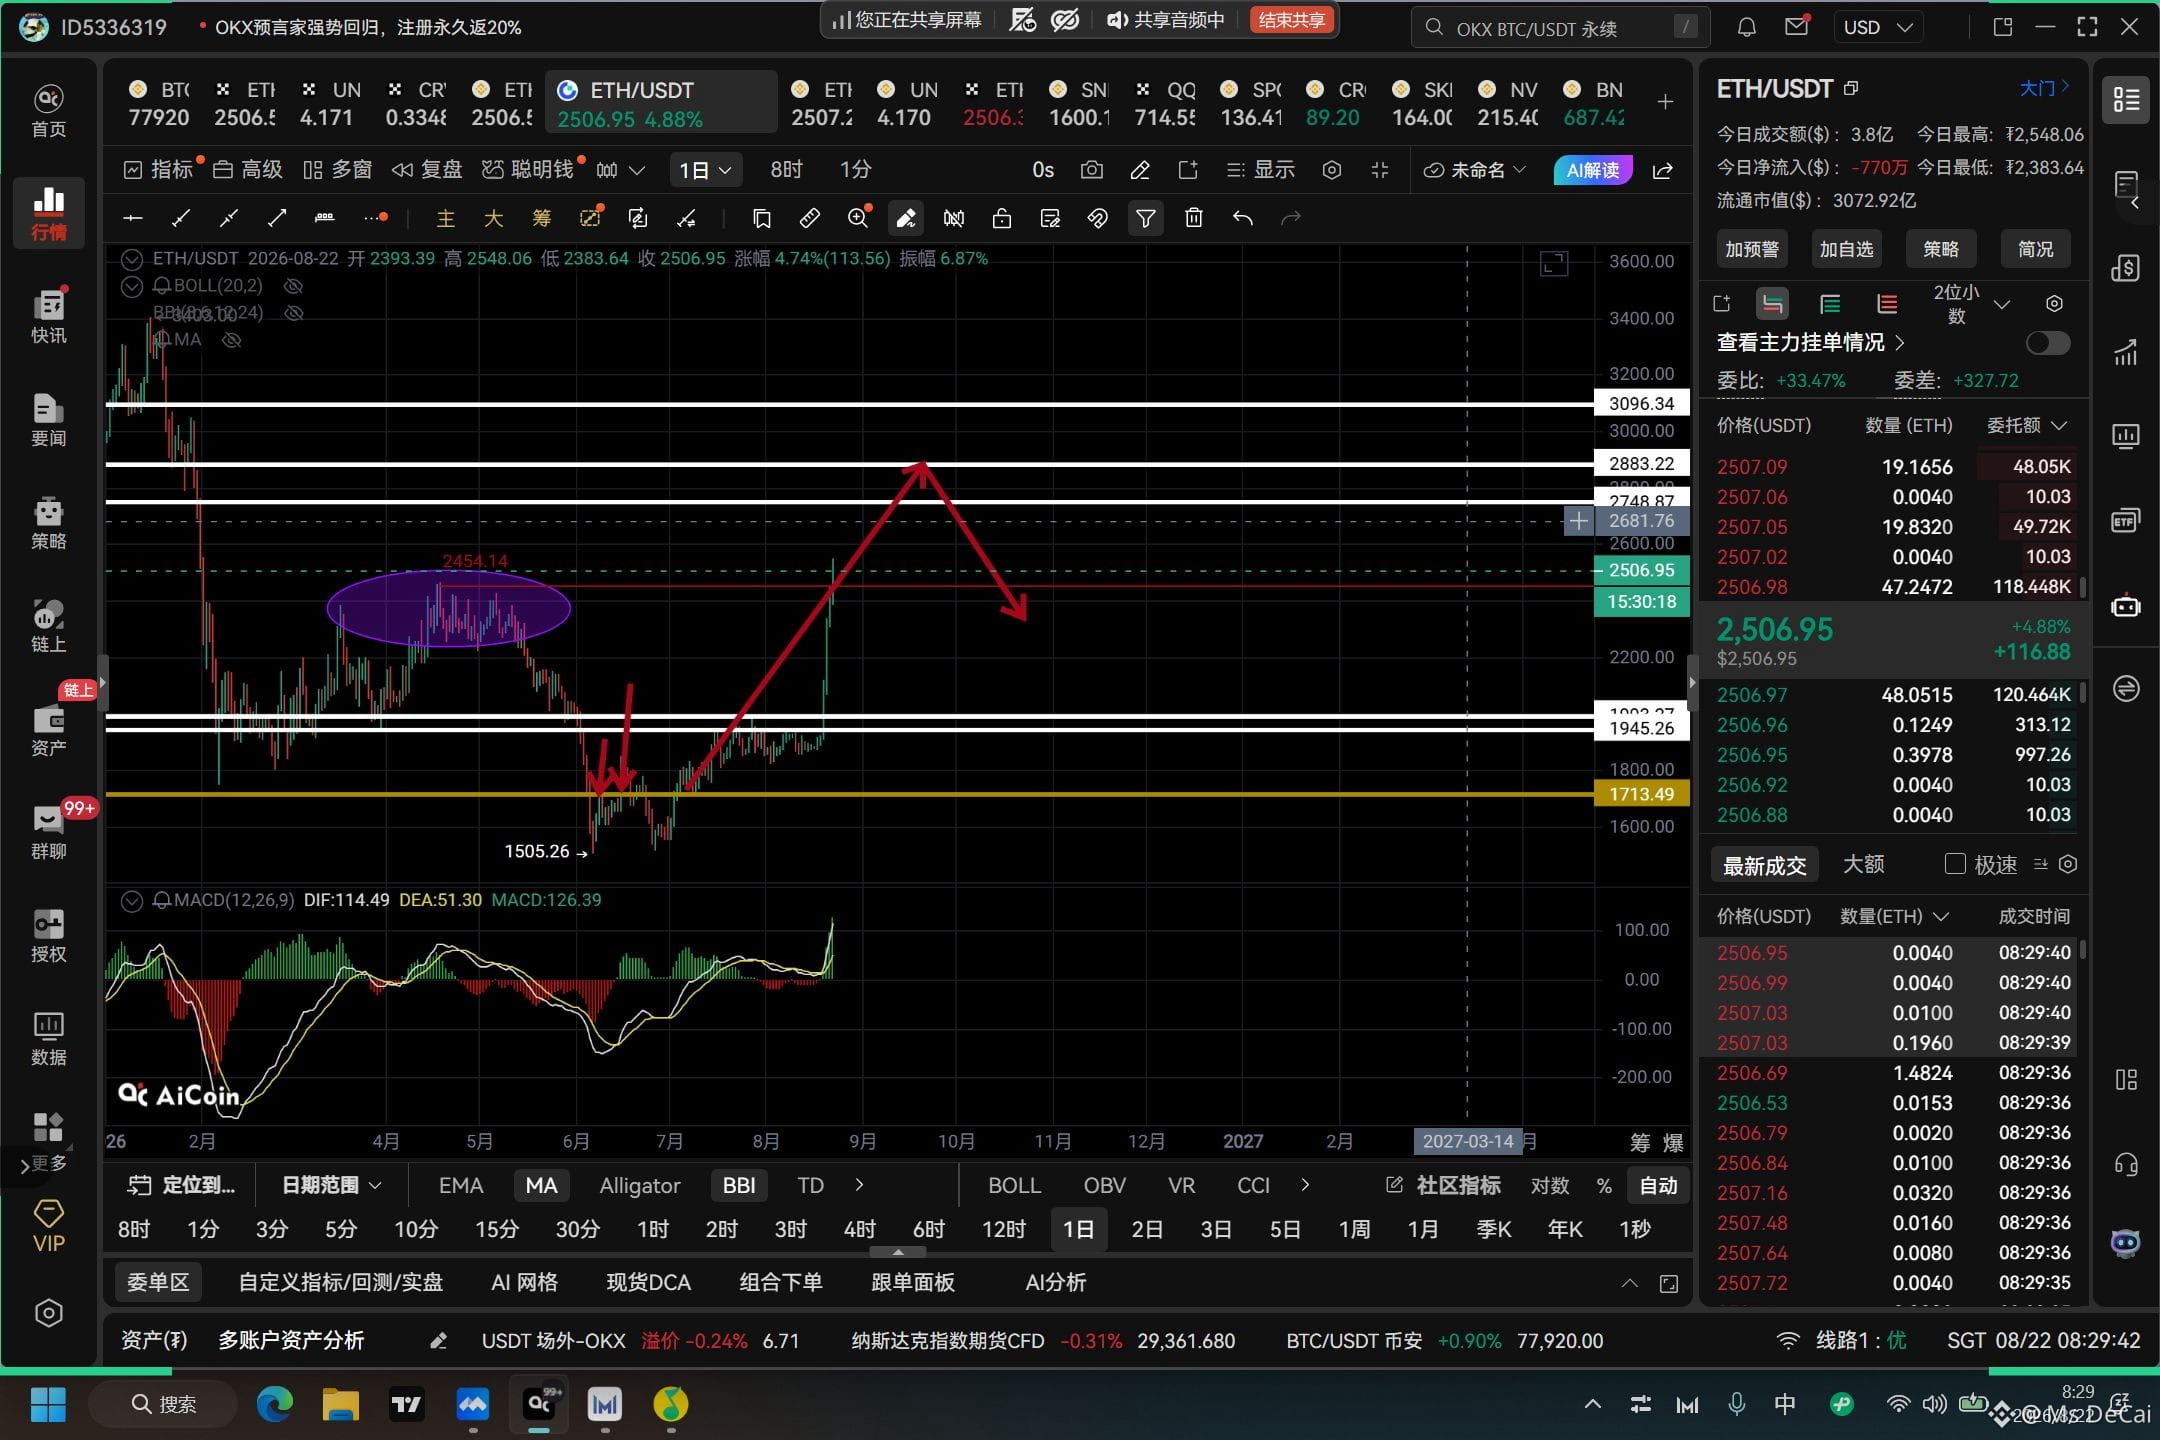Toggle the 自动 auto scale option
The height and width of the screenshot is (1440, 2160).
point(1658,1186)
